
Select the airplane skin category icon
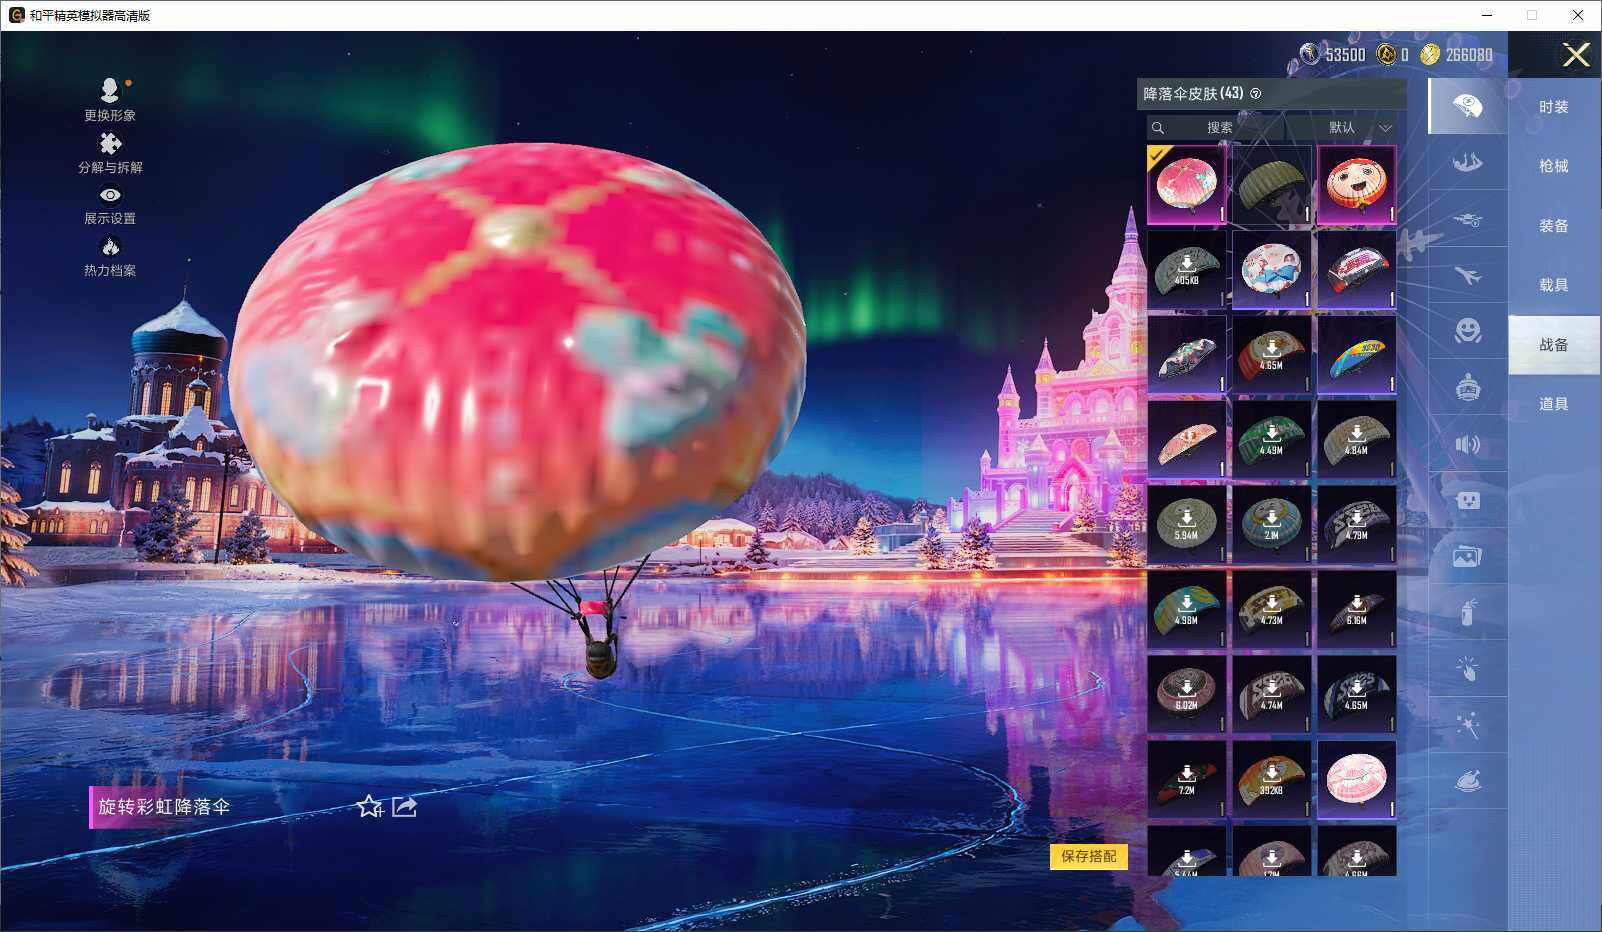(1467, 275)
